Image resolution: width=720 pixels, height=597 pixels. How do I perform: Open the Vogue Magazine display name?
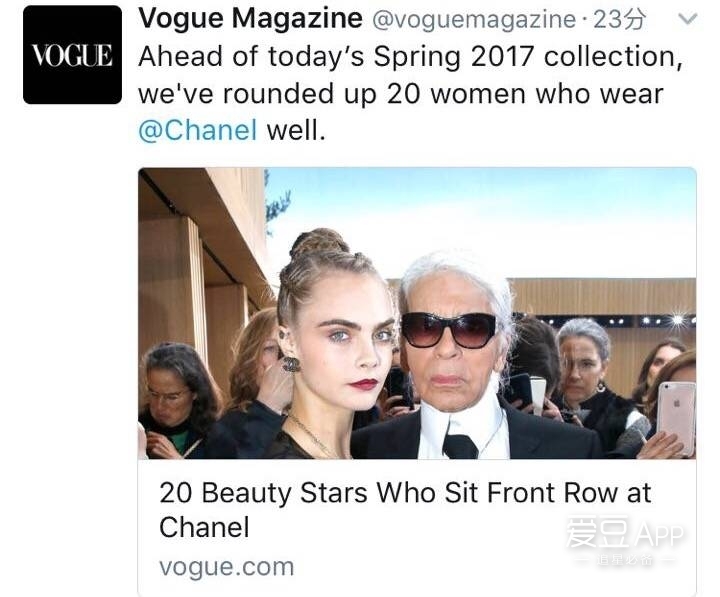(x=250, y=19)
